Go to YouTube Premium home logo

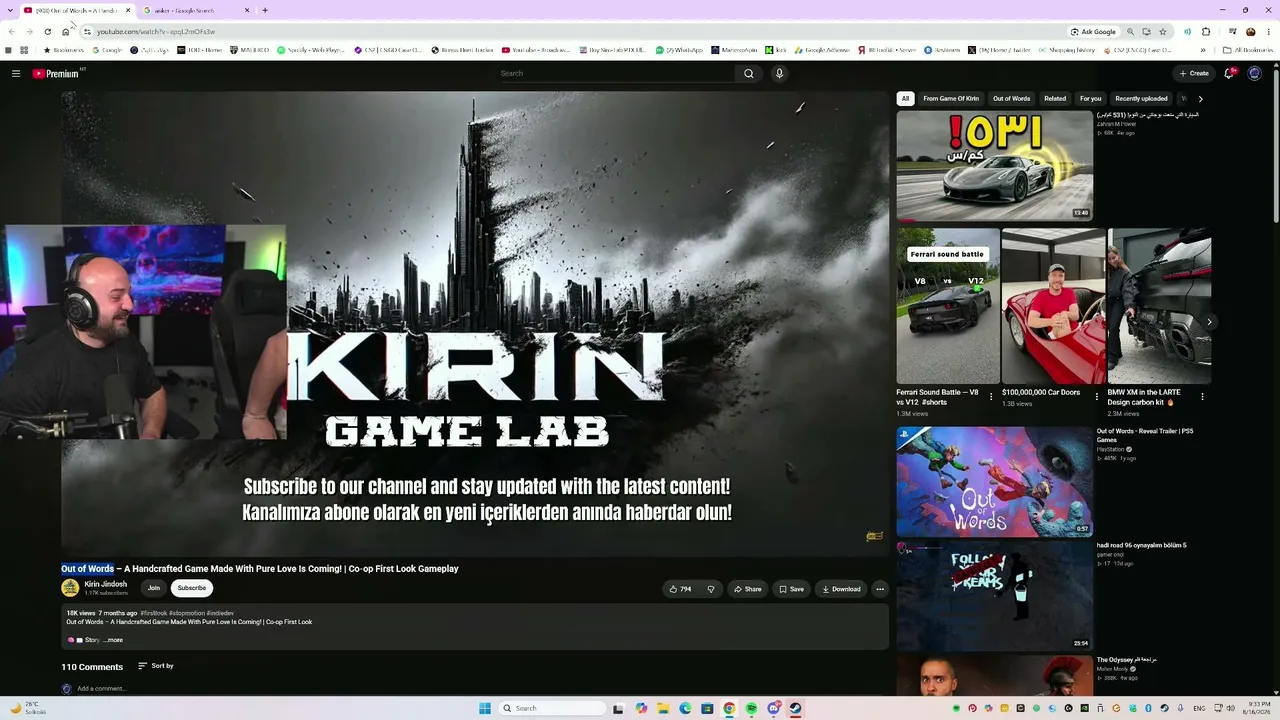(x=56, y=73)
